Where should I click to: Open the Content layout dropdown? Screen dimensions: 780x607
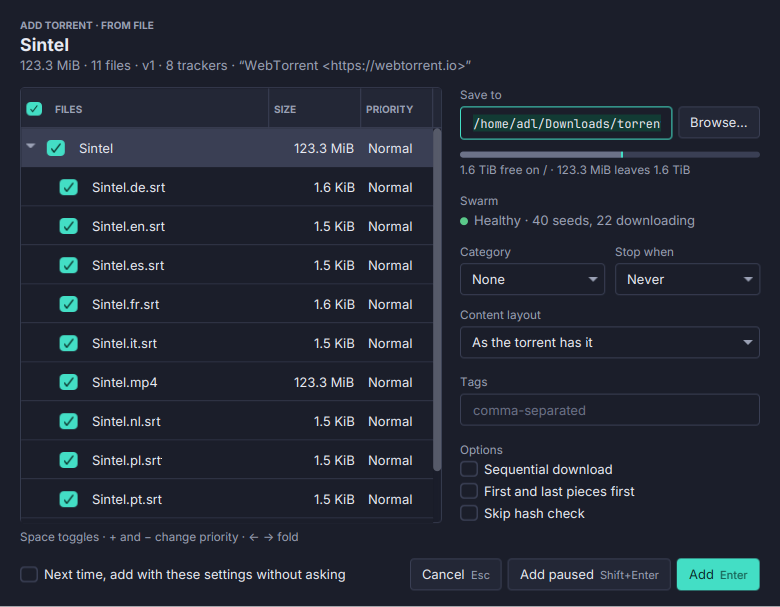pos(610,342)
